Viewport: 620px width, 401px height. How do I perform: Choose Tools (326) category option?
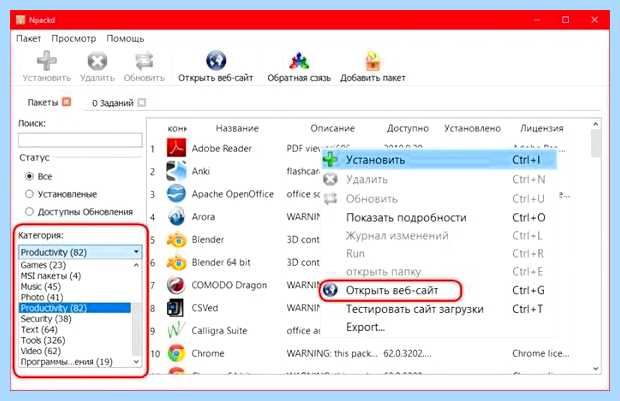[x=43, y=340]
